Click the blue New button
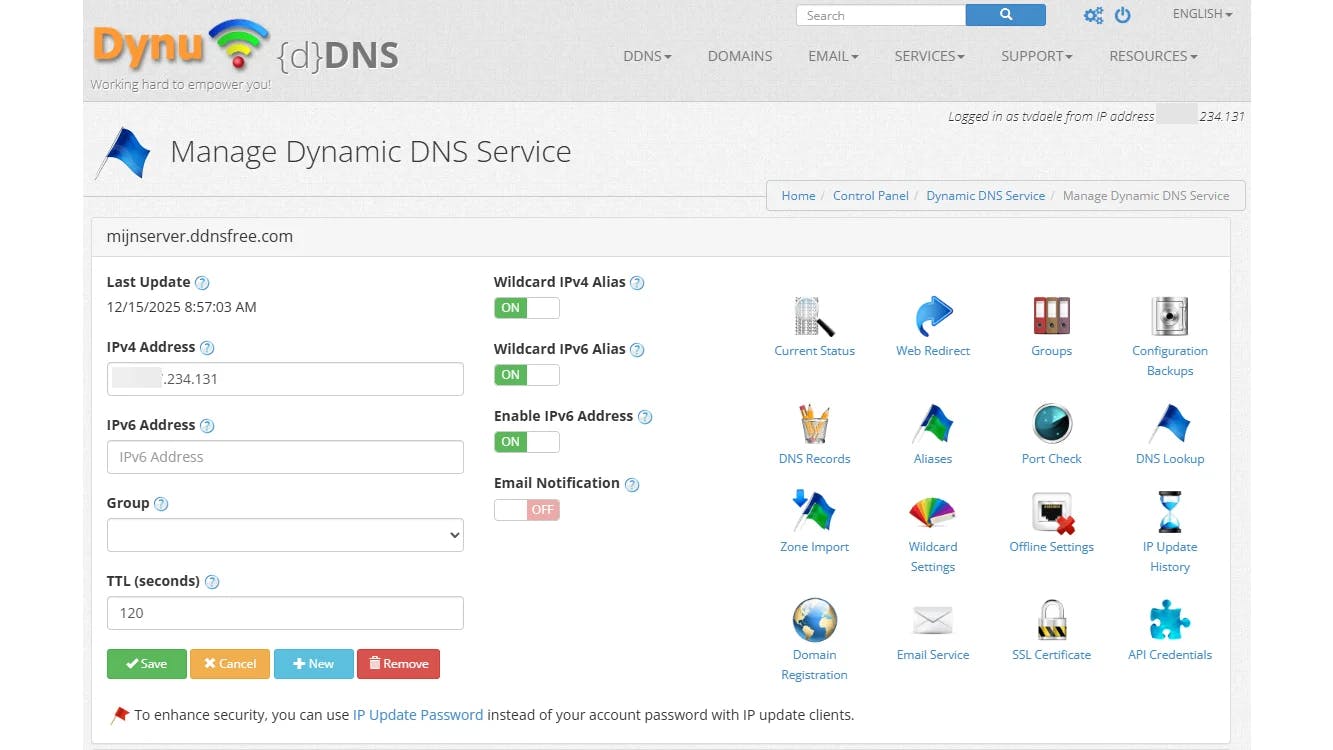Image resolution: width=1333 pixels, height=750 pixels. [x=314, y=664]
